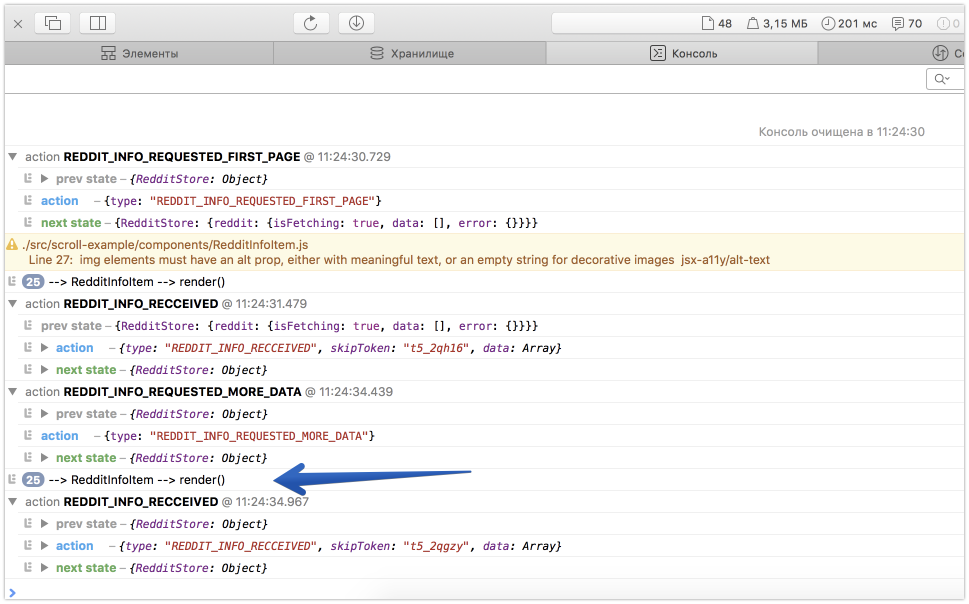This screenshot has width=969, height=604.
Task: Expand next state in the 11:24:31.479 group
Action: tap(44, 370)
